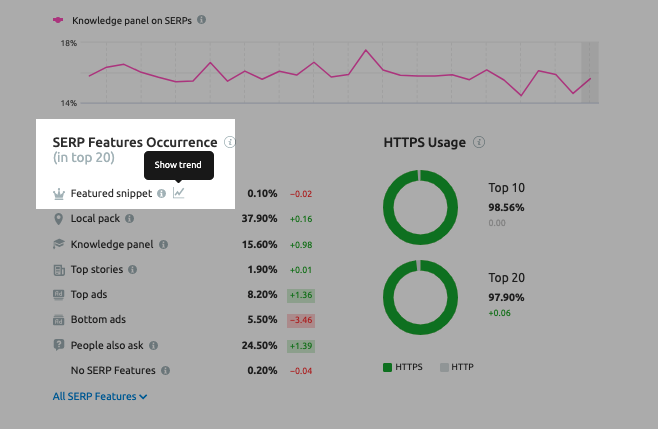Click info icon by Knowledge panel on SERPs

(x=202, y=20)
